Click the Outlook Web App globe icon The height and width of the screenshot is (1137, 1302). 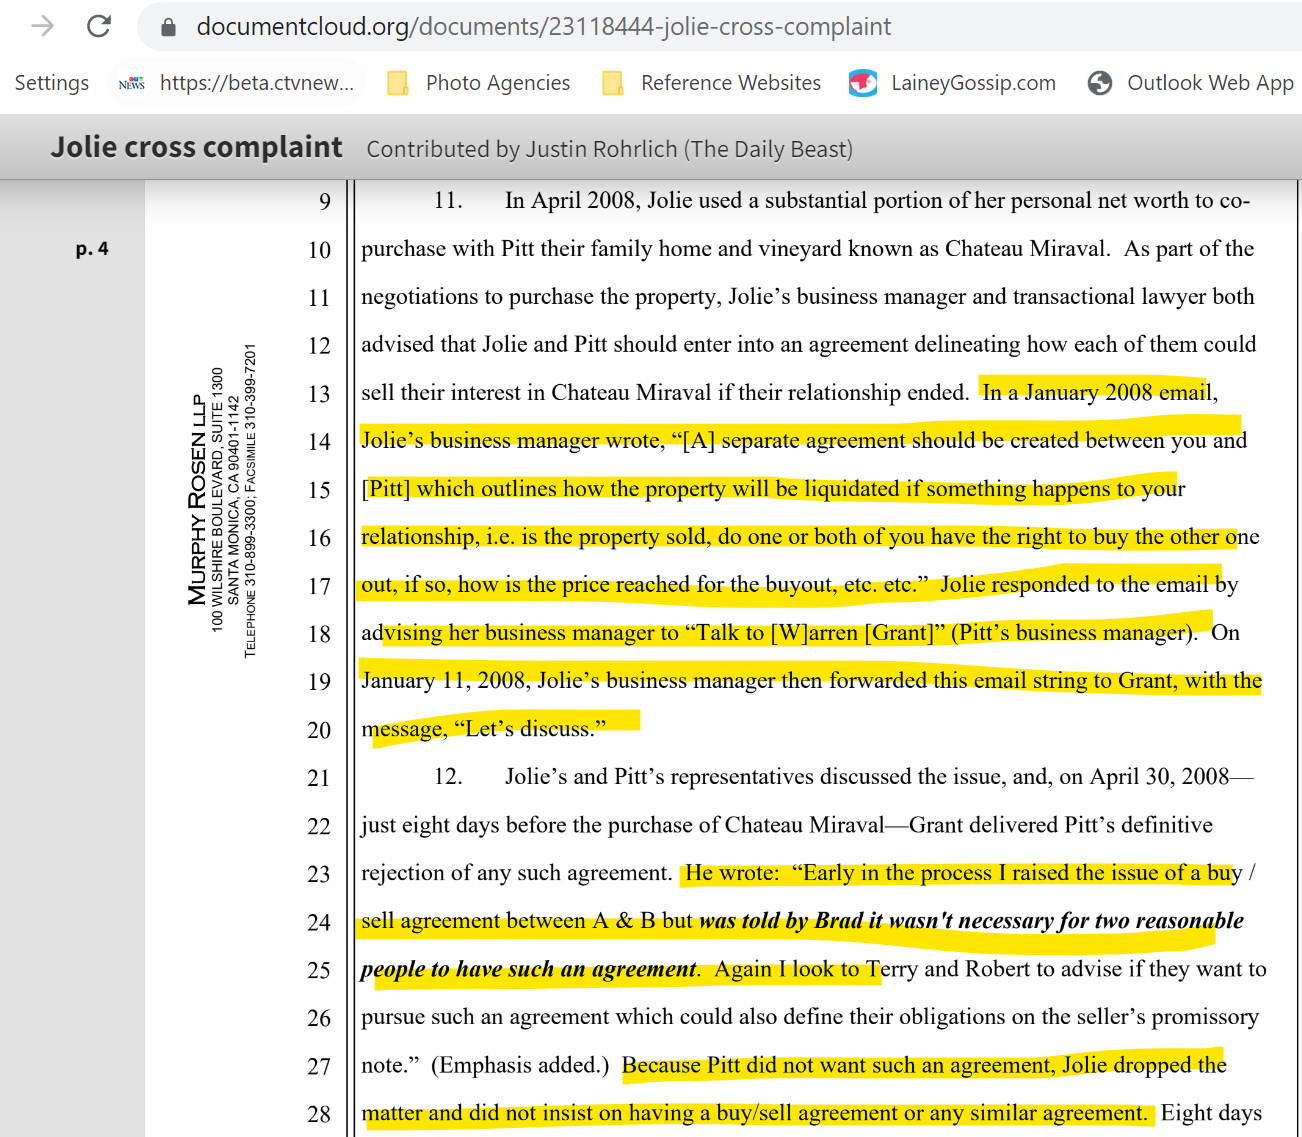tap(1100, 83)
